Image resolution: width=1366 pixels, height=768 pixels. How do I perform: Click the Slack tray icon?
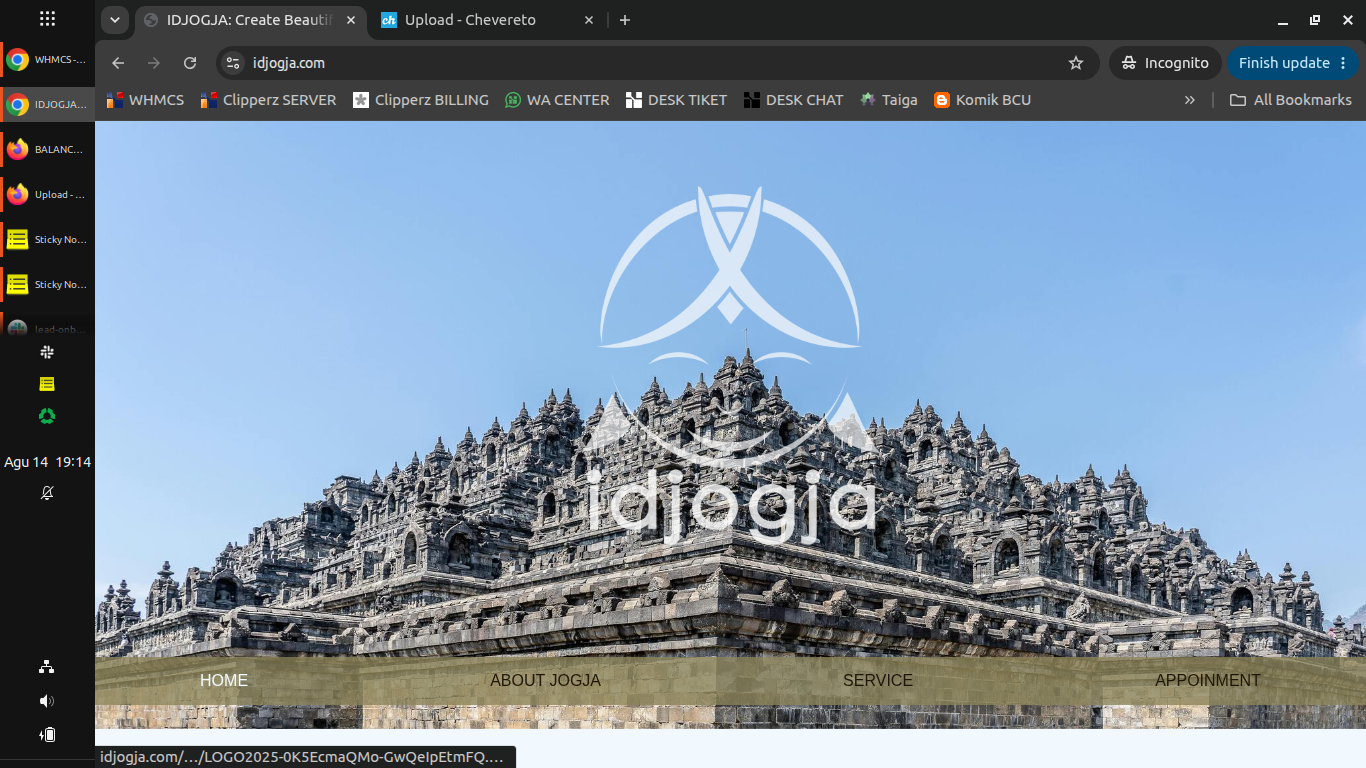coord(47,352)
